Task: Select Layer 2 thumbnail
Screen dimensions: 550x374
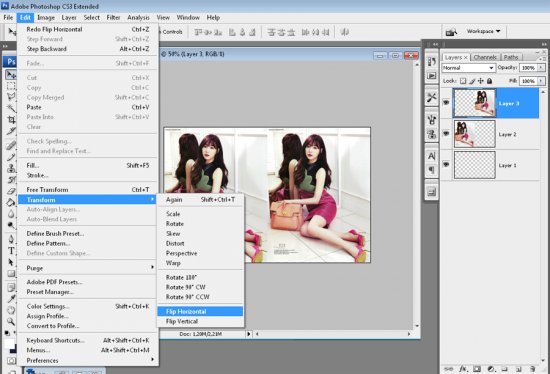Action: point(475,134)
